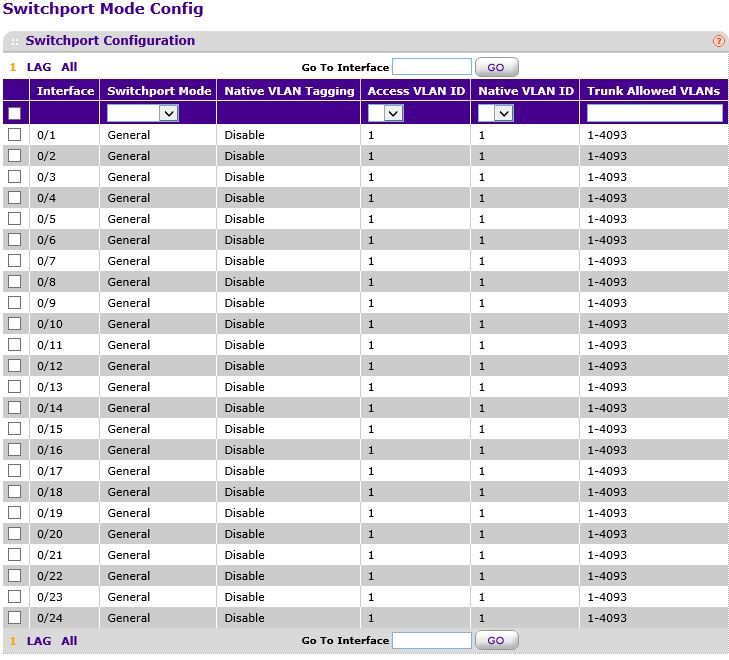The height and width of the screenshot is (660, 729).
Task: Switch to the bottom LAG link
Action: (39, 641)
